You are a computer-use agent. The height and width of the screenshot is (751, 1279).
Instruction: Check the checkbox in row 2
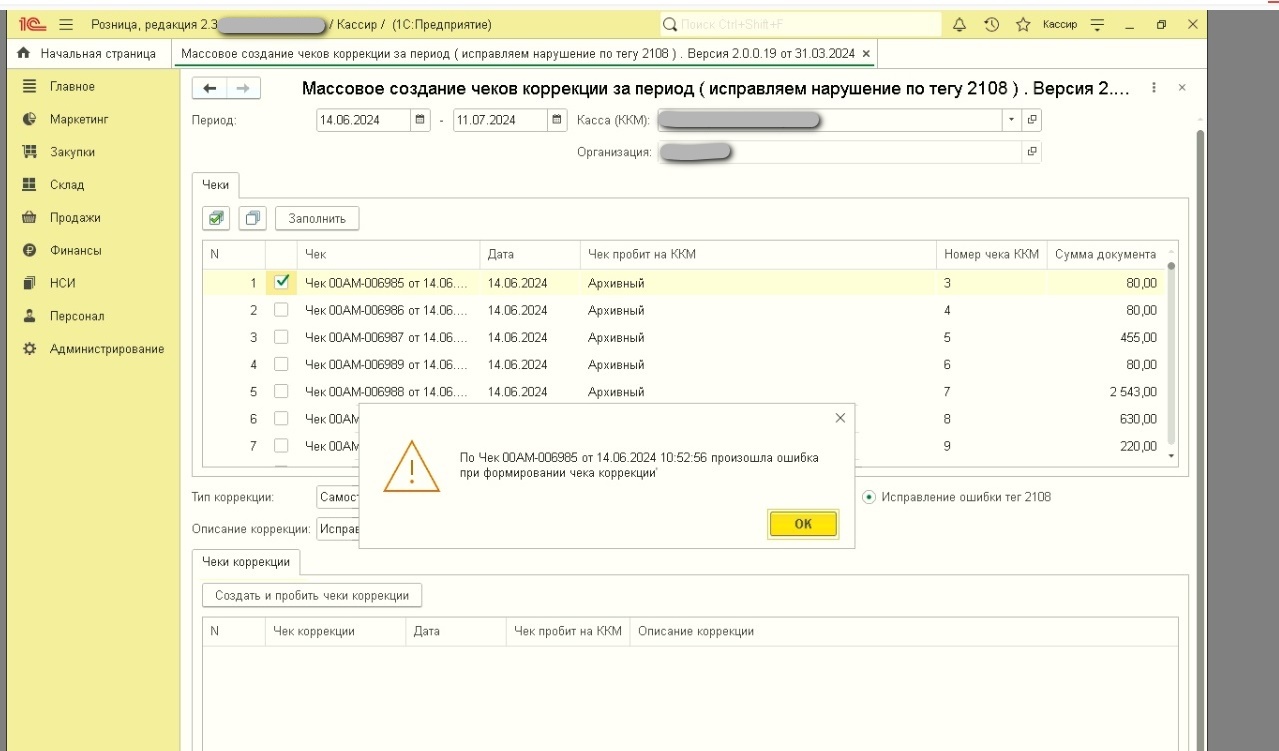coord(281,310)
